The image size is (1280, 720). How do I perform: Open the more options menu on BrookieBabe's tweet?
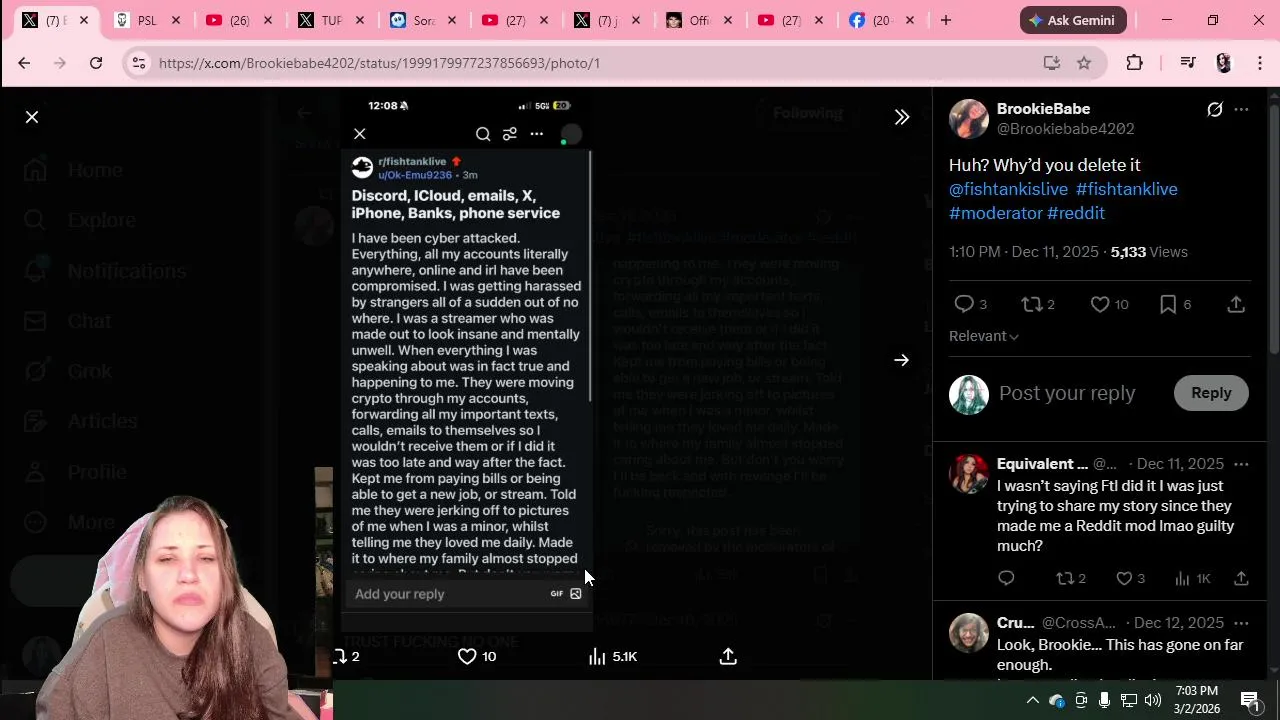point(1241,109)
